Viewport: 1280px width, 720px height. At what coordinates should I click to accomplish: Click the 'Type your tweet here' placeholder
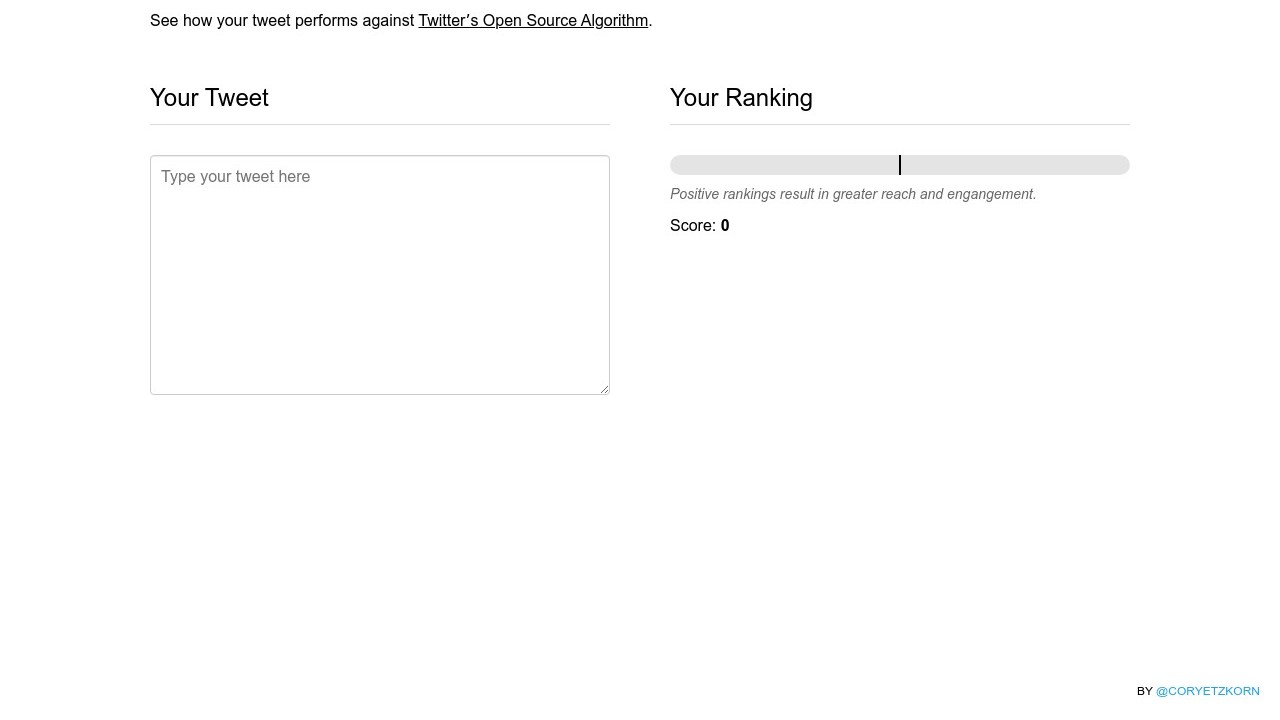click(x=236, y=177)
